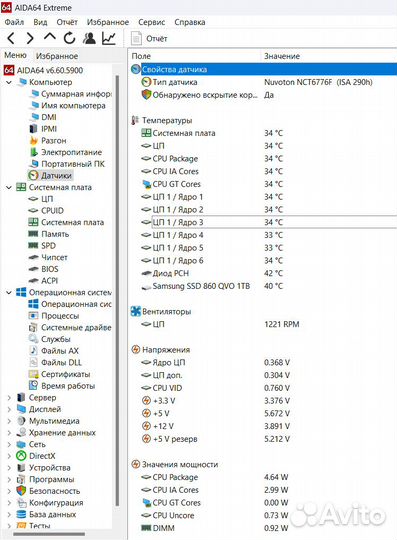This screenshot has width=397, height=540.
Task: Select the Сертификаты tree item
Action: [66, 374]
